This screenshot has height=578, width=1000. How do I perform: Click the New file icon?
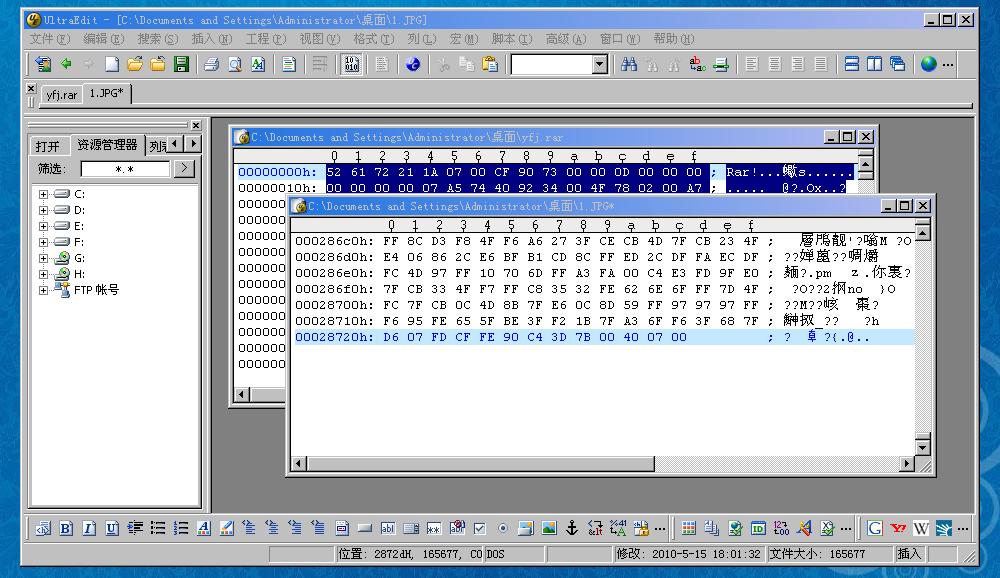[112, 65]
